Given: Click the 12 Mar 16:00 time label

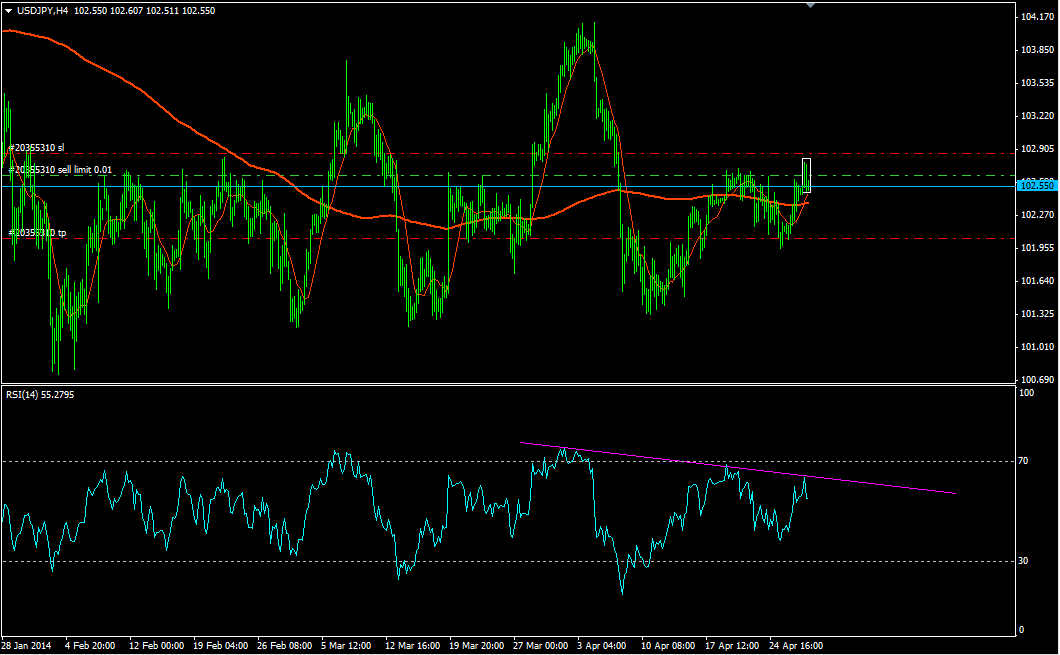Looking at the screenshot, I should pyautogui.click(x=412, y=646).
